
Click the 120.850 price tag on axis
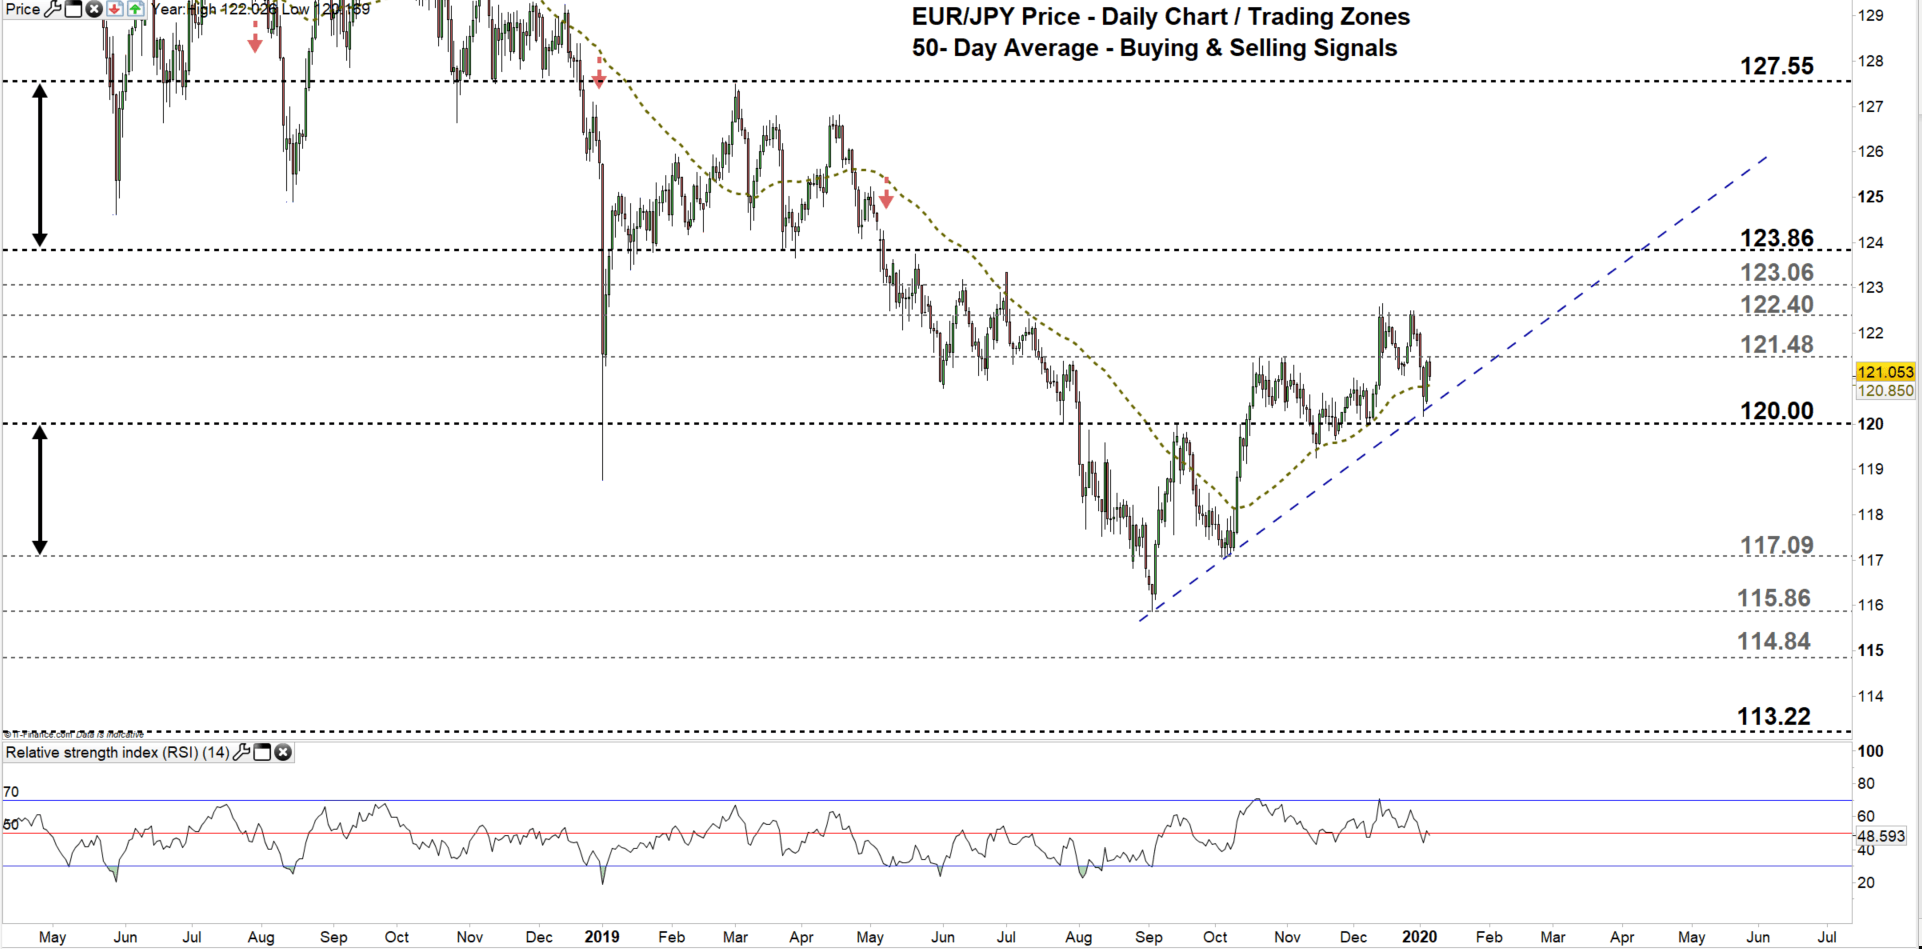click(x=1885, y=391)
